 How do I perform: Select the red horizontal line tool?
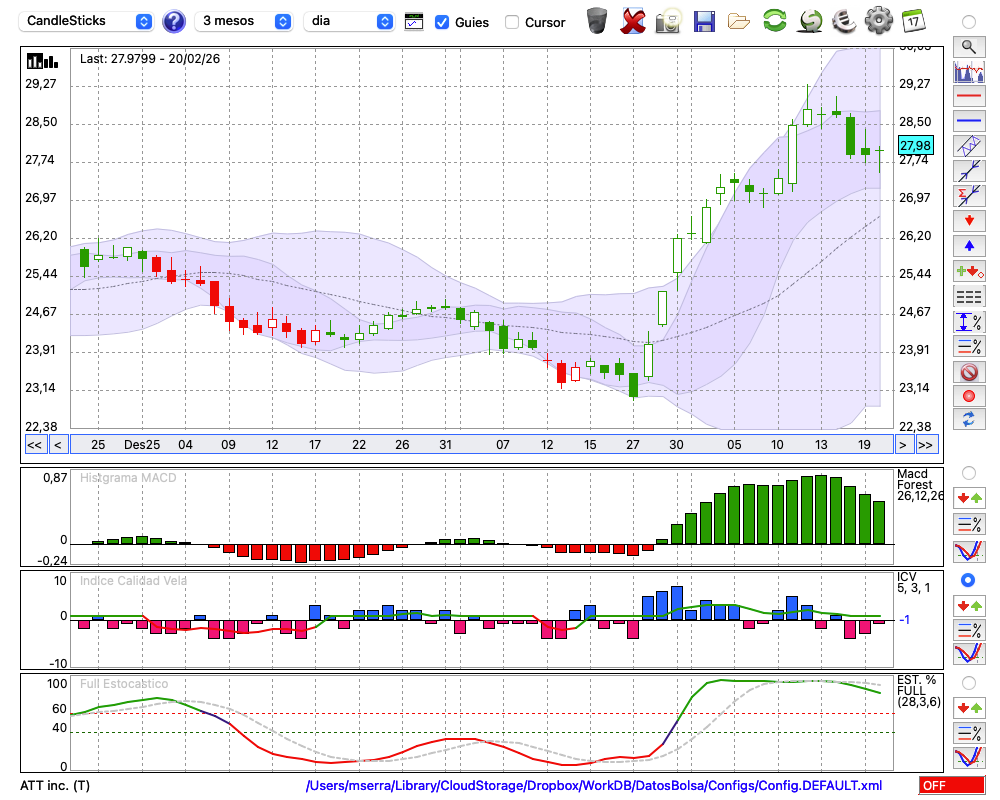pyautogui.click(x=968, y=97)
